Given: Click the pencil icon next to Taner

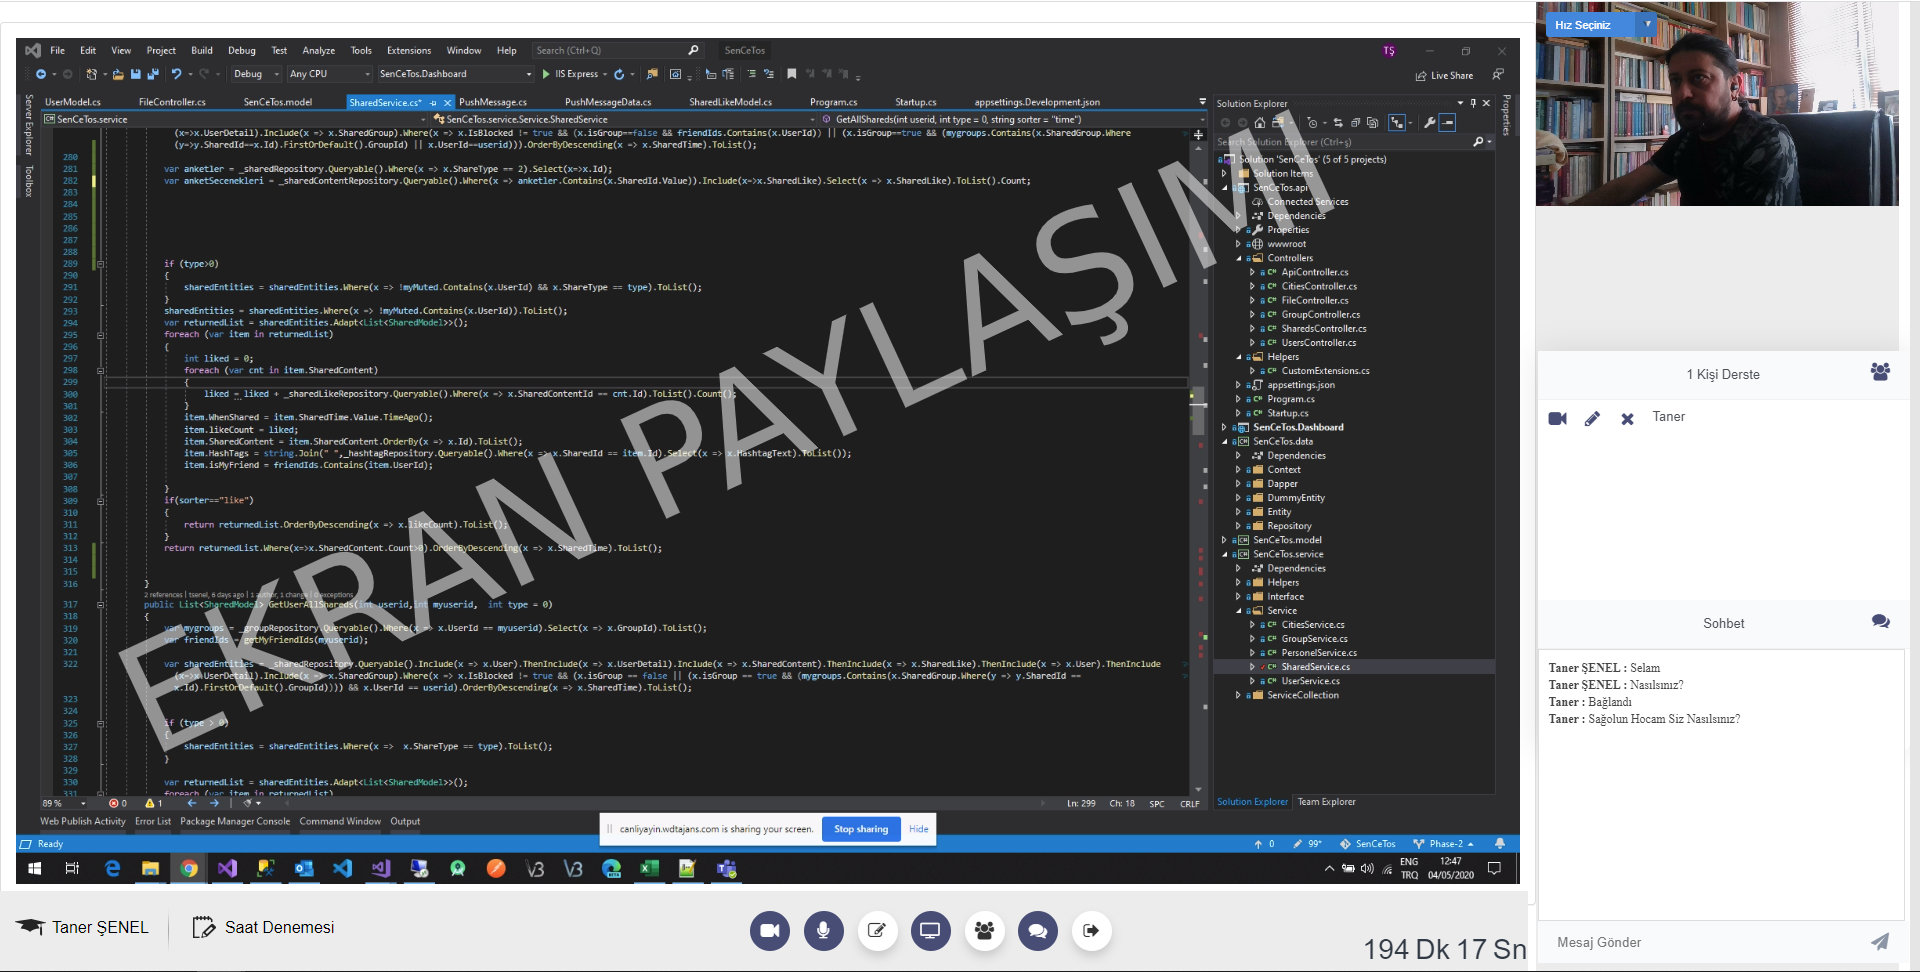Looking at the screenshot, I should pos(1592,418).
